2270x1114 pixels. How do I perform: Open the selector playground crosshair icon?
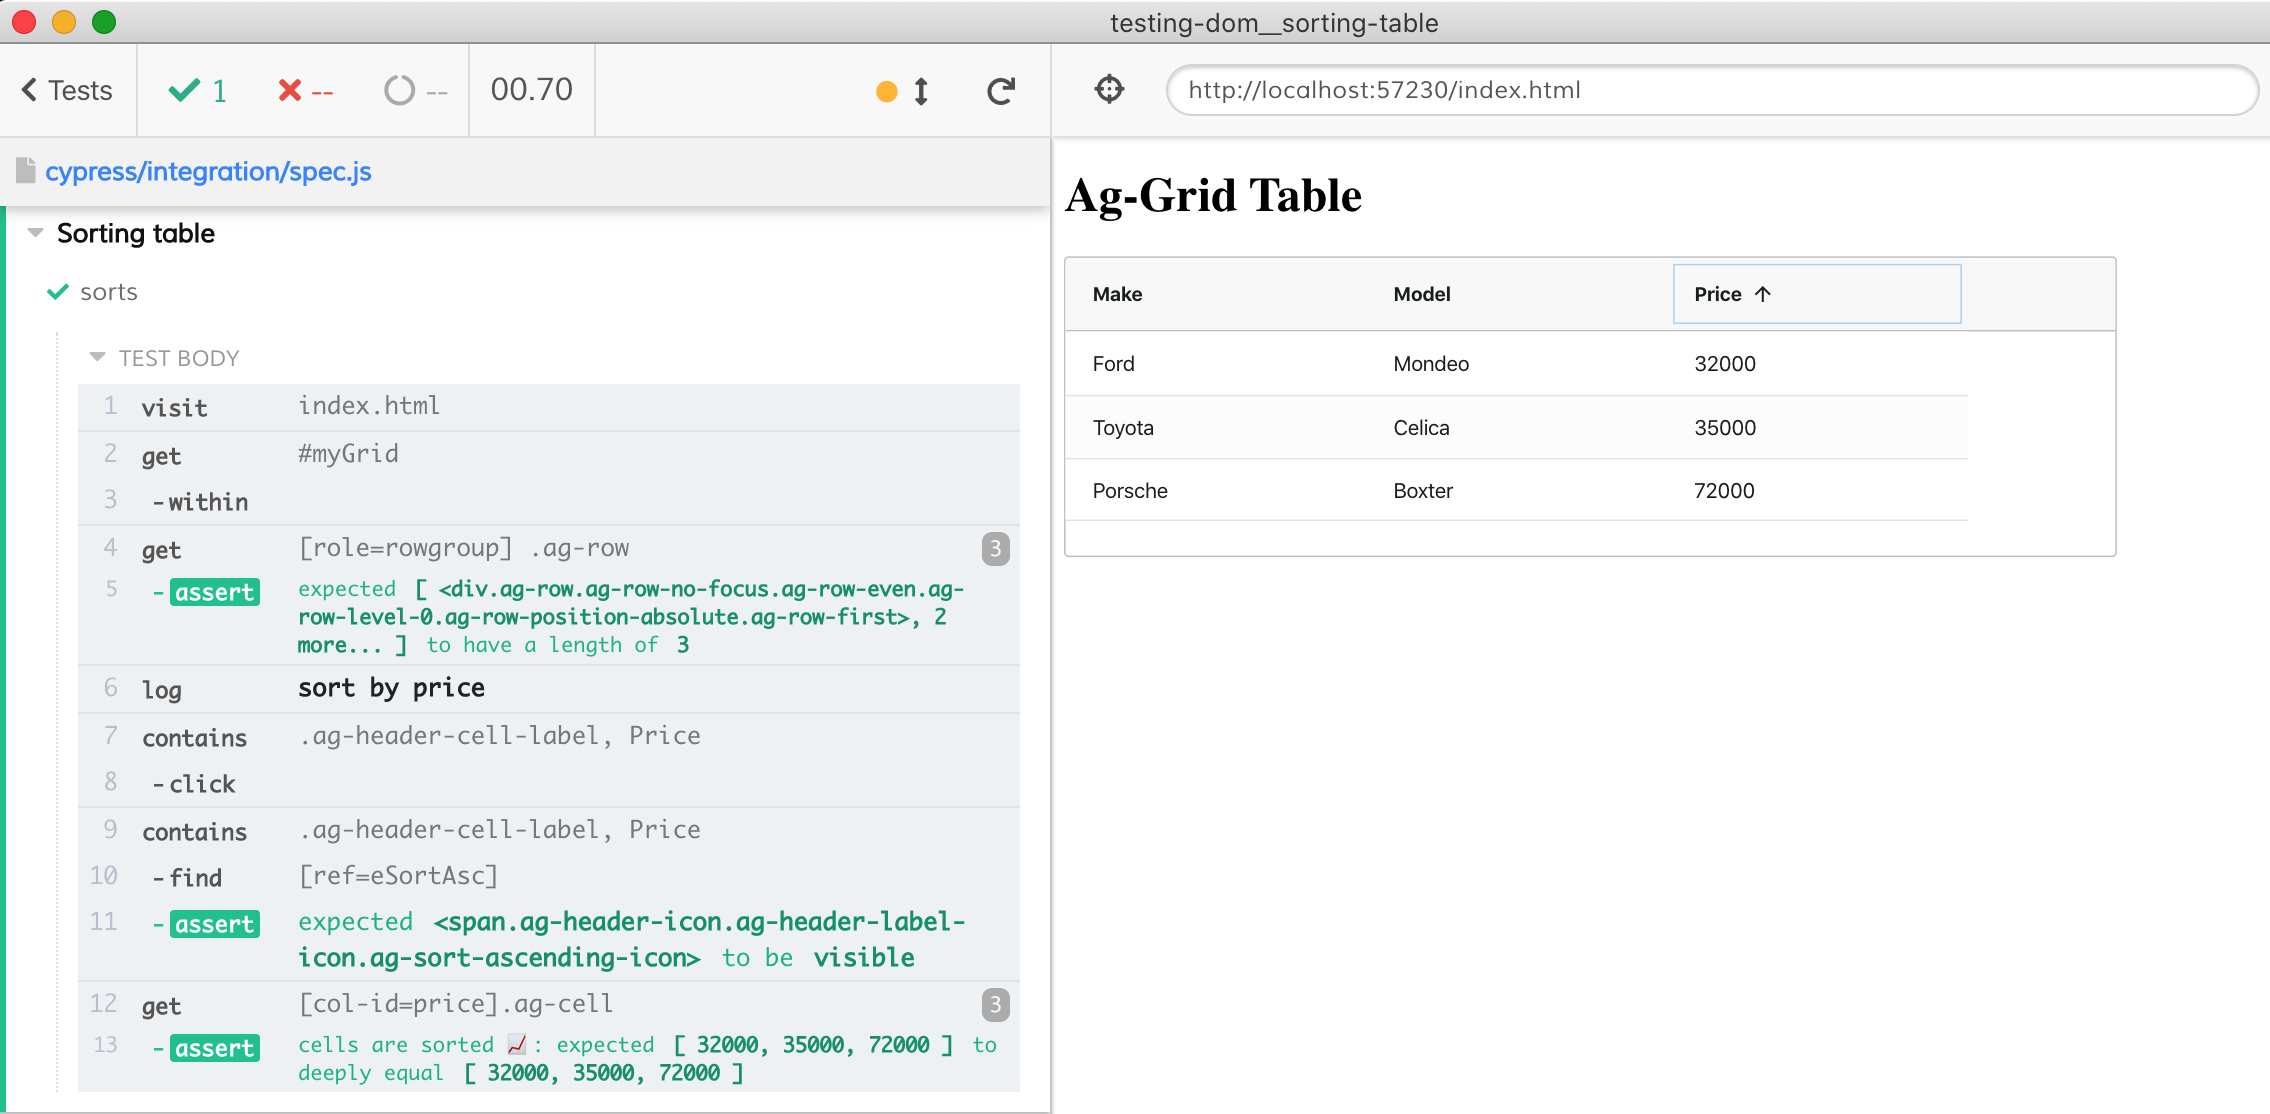click(x=1109, y=90)
